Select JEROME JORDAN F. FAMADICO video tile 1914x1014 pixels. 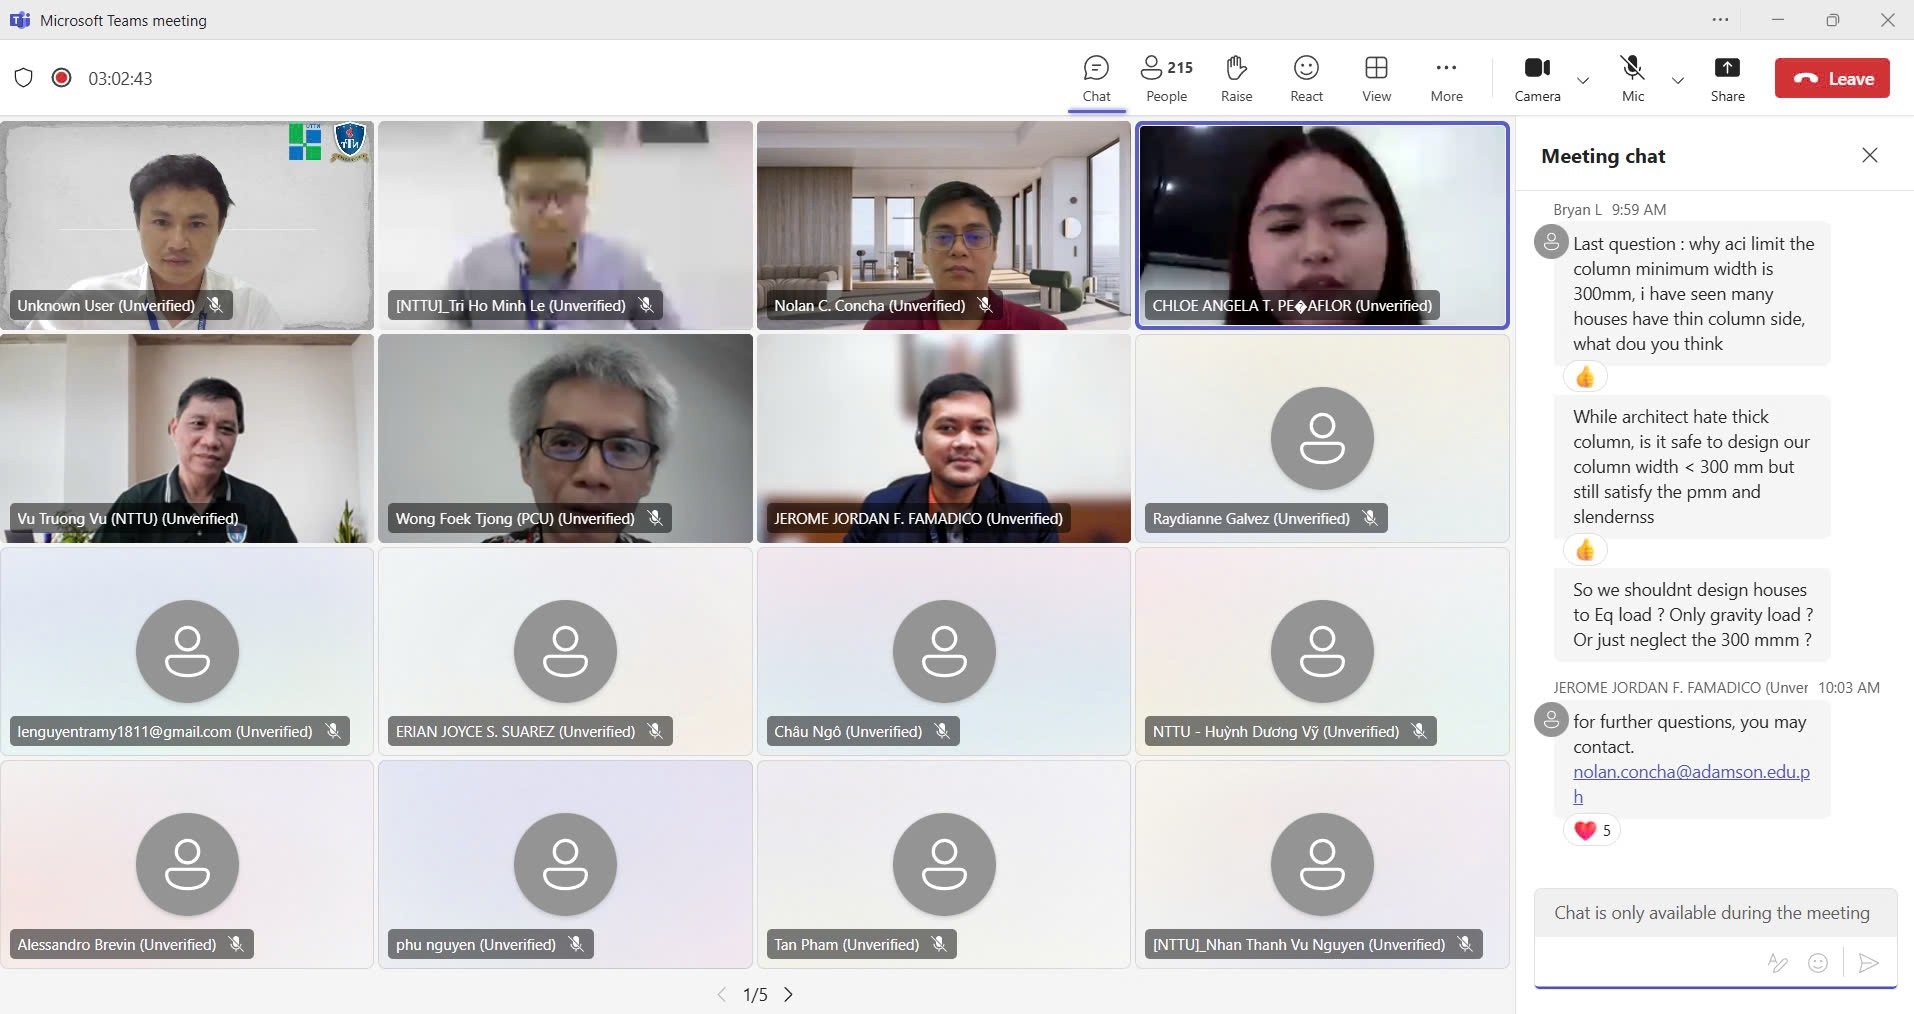point(943,438)
